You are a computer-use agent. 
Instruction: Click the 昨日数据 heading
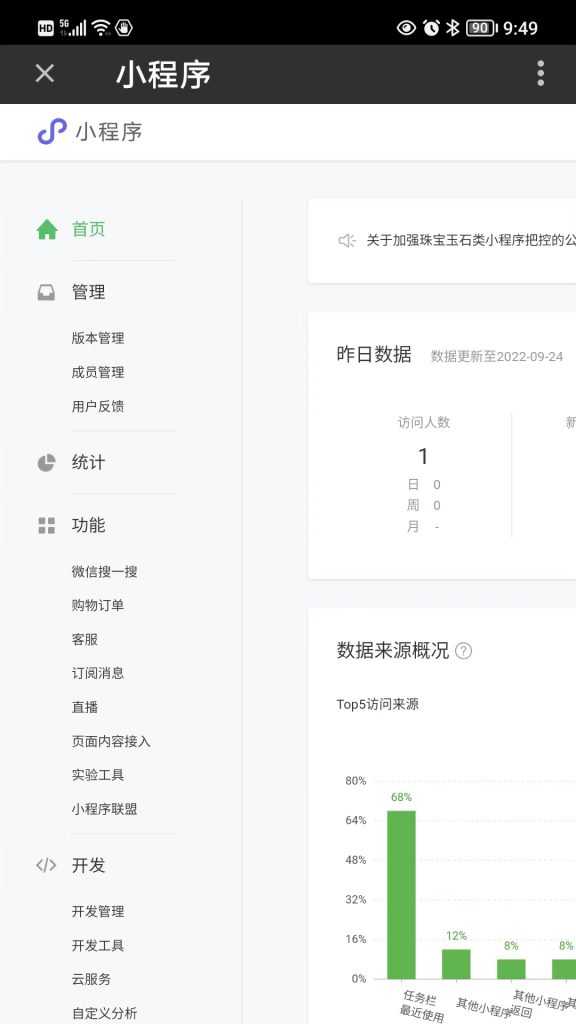coord(374,354)
